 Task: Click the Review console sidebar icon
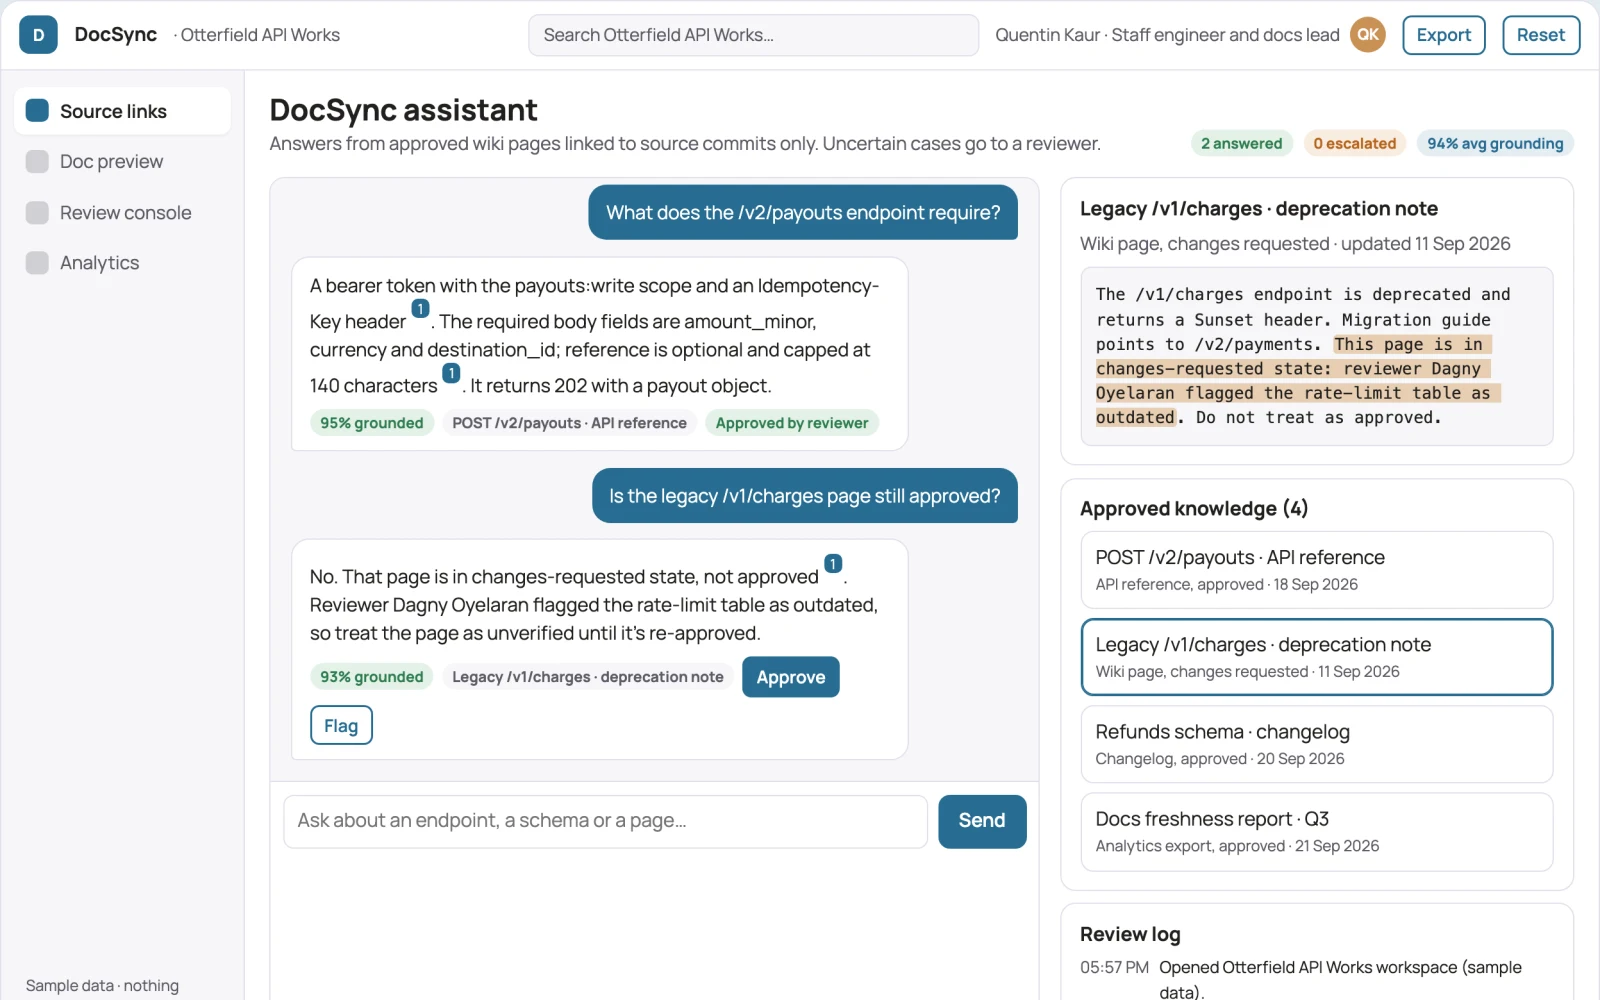[37, 213]
